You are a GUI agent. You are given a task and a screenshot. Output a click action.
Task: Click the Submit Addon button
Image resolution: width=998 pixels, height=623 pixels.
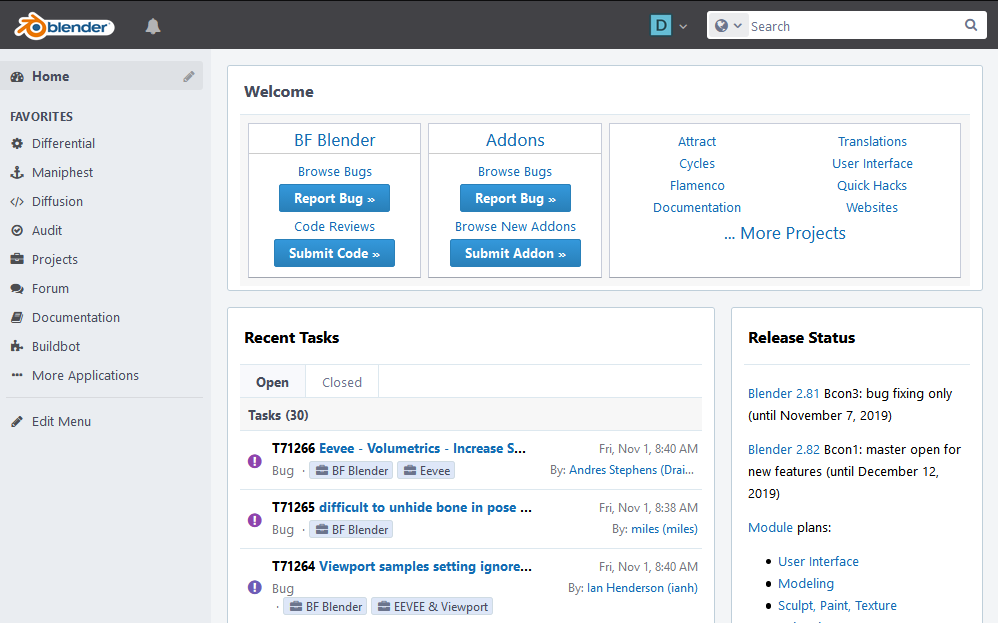515,253
